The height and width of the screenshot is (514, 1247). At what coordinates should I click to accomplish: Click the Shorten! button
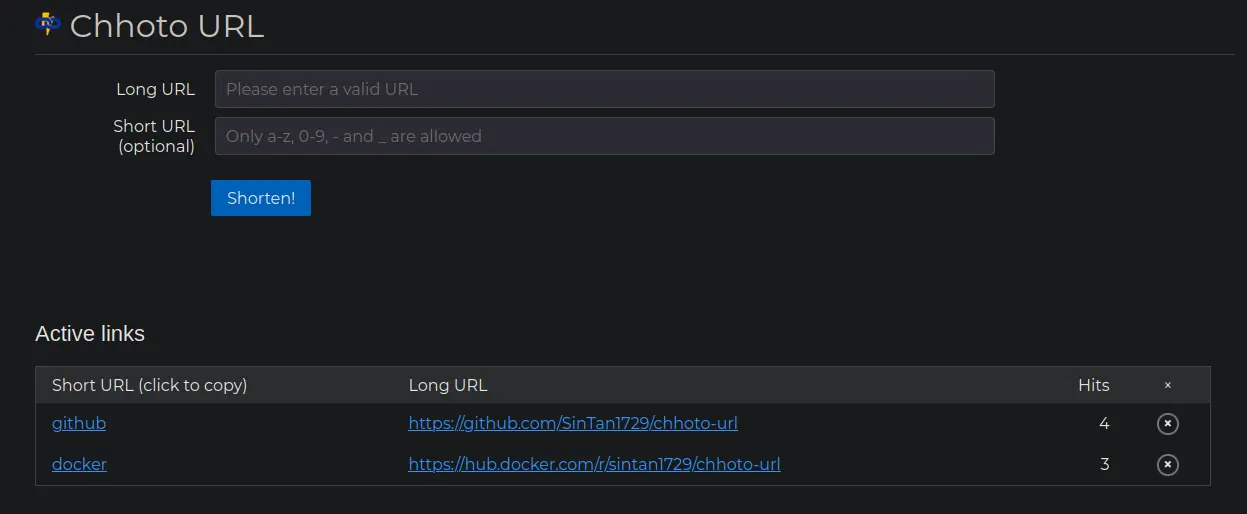261,198
